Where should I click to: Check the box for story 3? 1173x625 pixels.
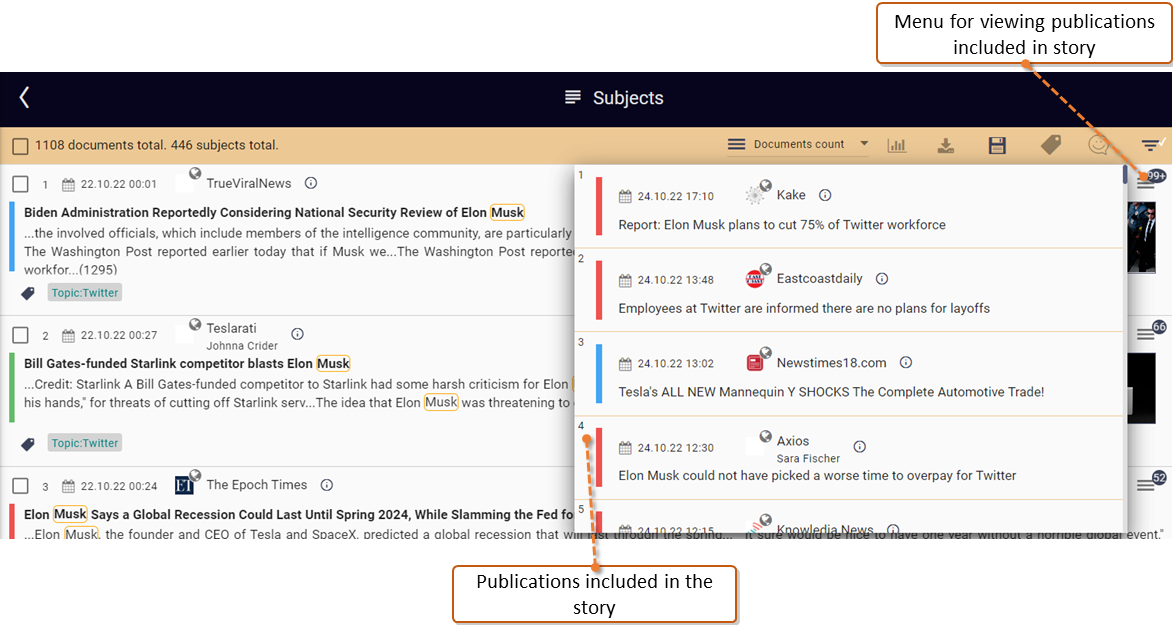coord(20,486)
